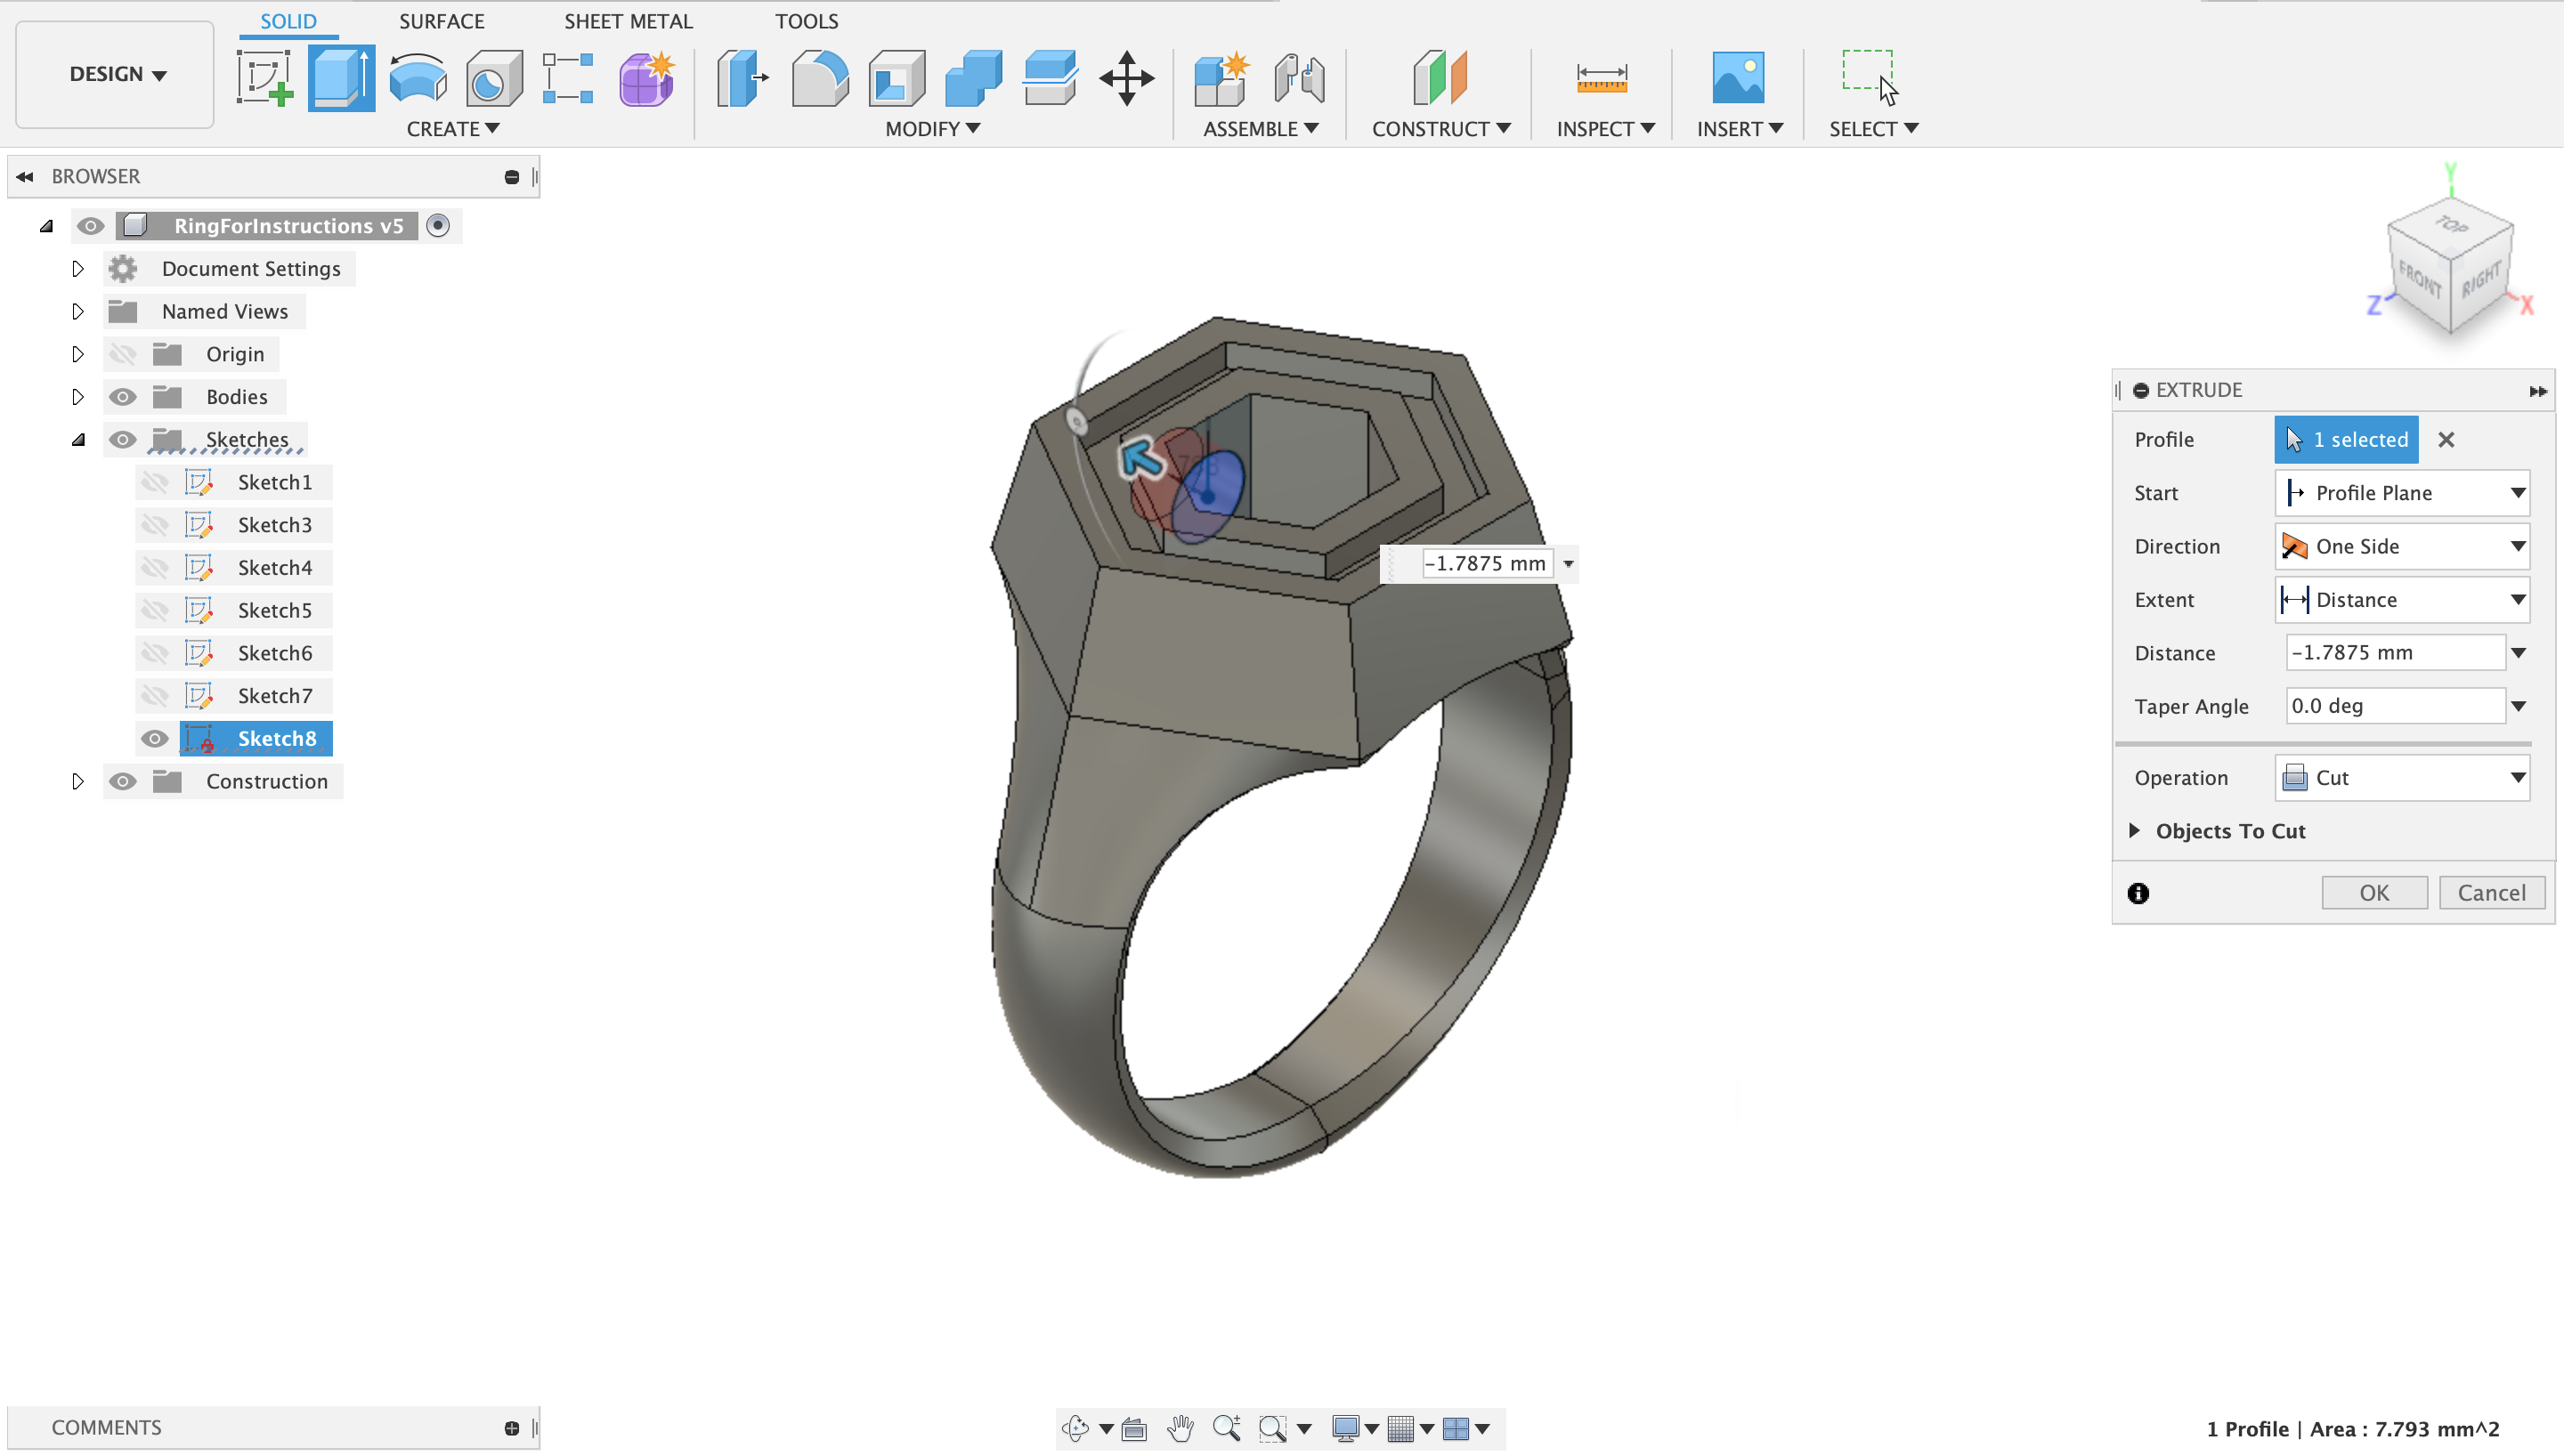The image size is (2564, 1456).
Task: Click the Press Pull tool icon
Action: [742, 78]
